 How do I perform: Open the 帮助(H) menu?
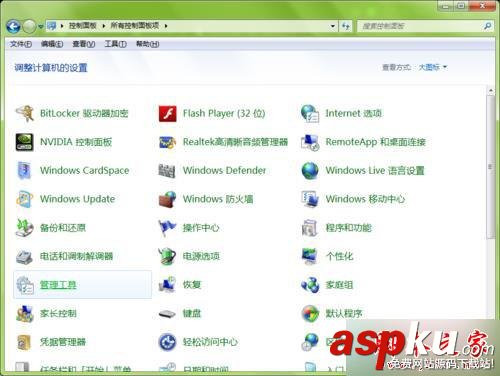(x=147, y=44)
